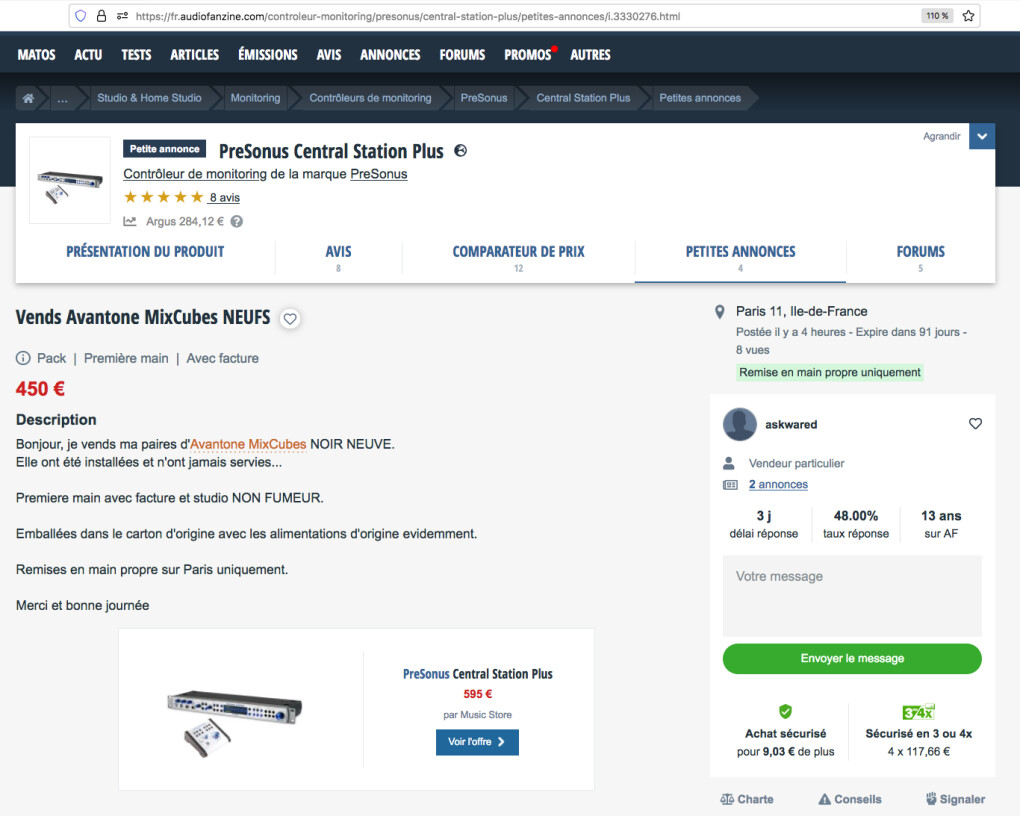Open the seller's 2 annonces link
This screenshot has width=1020, height=816.
[778, 484]
